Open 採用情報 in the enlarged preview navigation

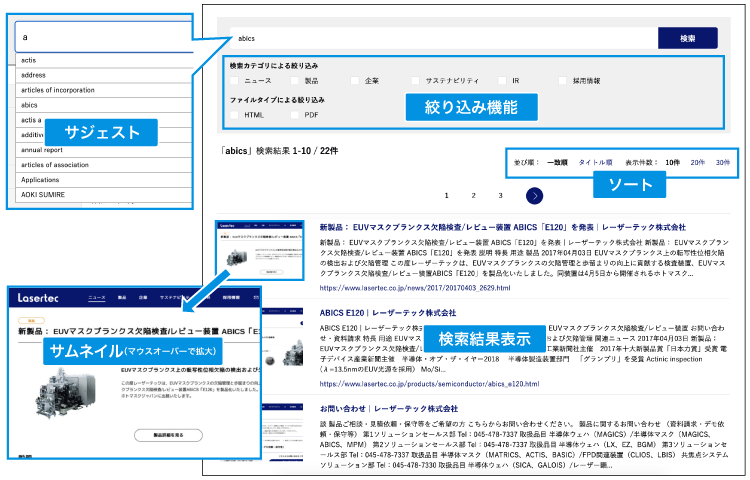[231, 297]
